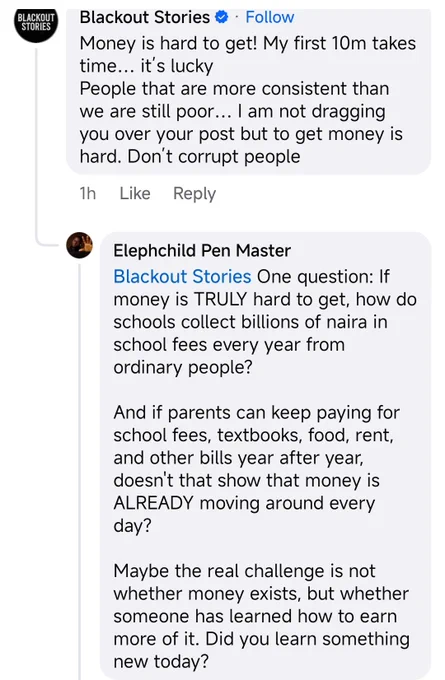
Task: Open the Blackout Stories commenter name
Action: pos(145,17)
